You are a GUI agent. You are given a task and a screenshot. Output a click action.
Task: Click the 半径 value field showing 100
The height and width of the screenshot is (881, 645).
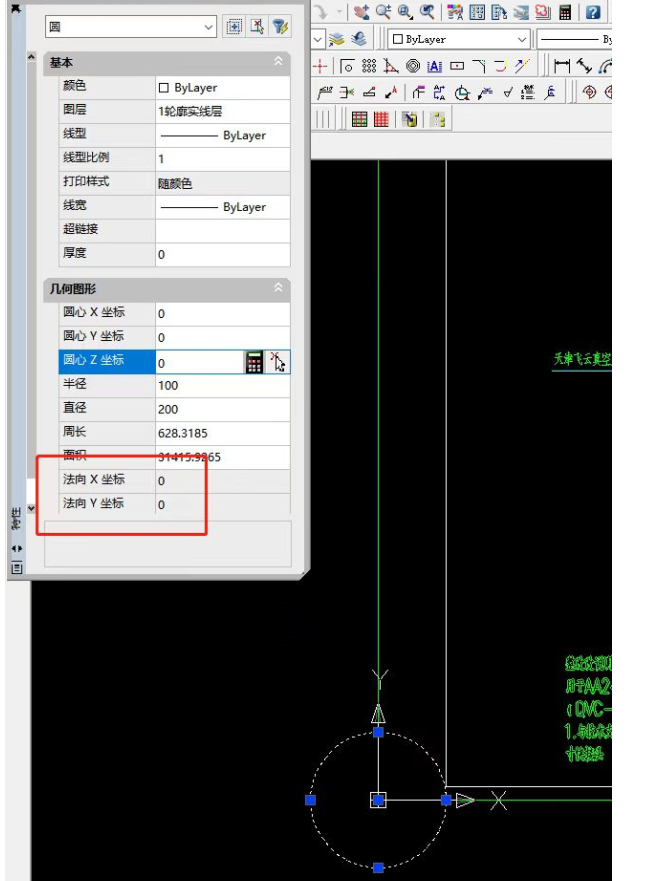(221, 386)
